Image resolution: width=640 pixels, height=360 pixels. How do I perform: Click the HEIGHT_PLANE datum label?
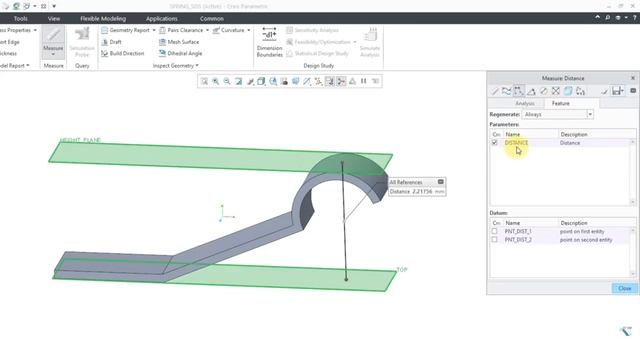[80, 140]
